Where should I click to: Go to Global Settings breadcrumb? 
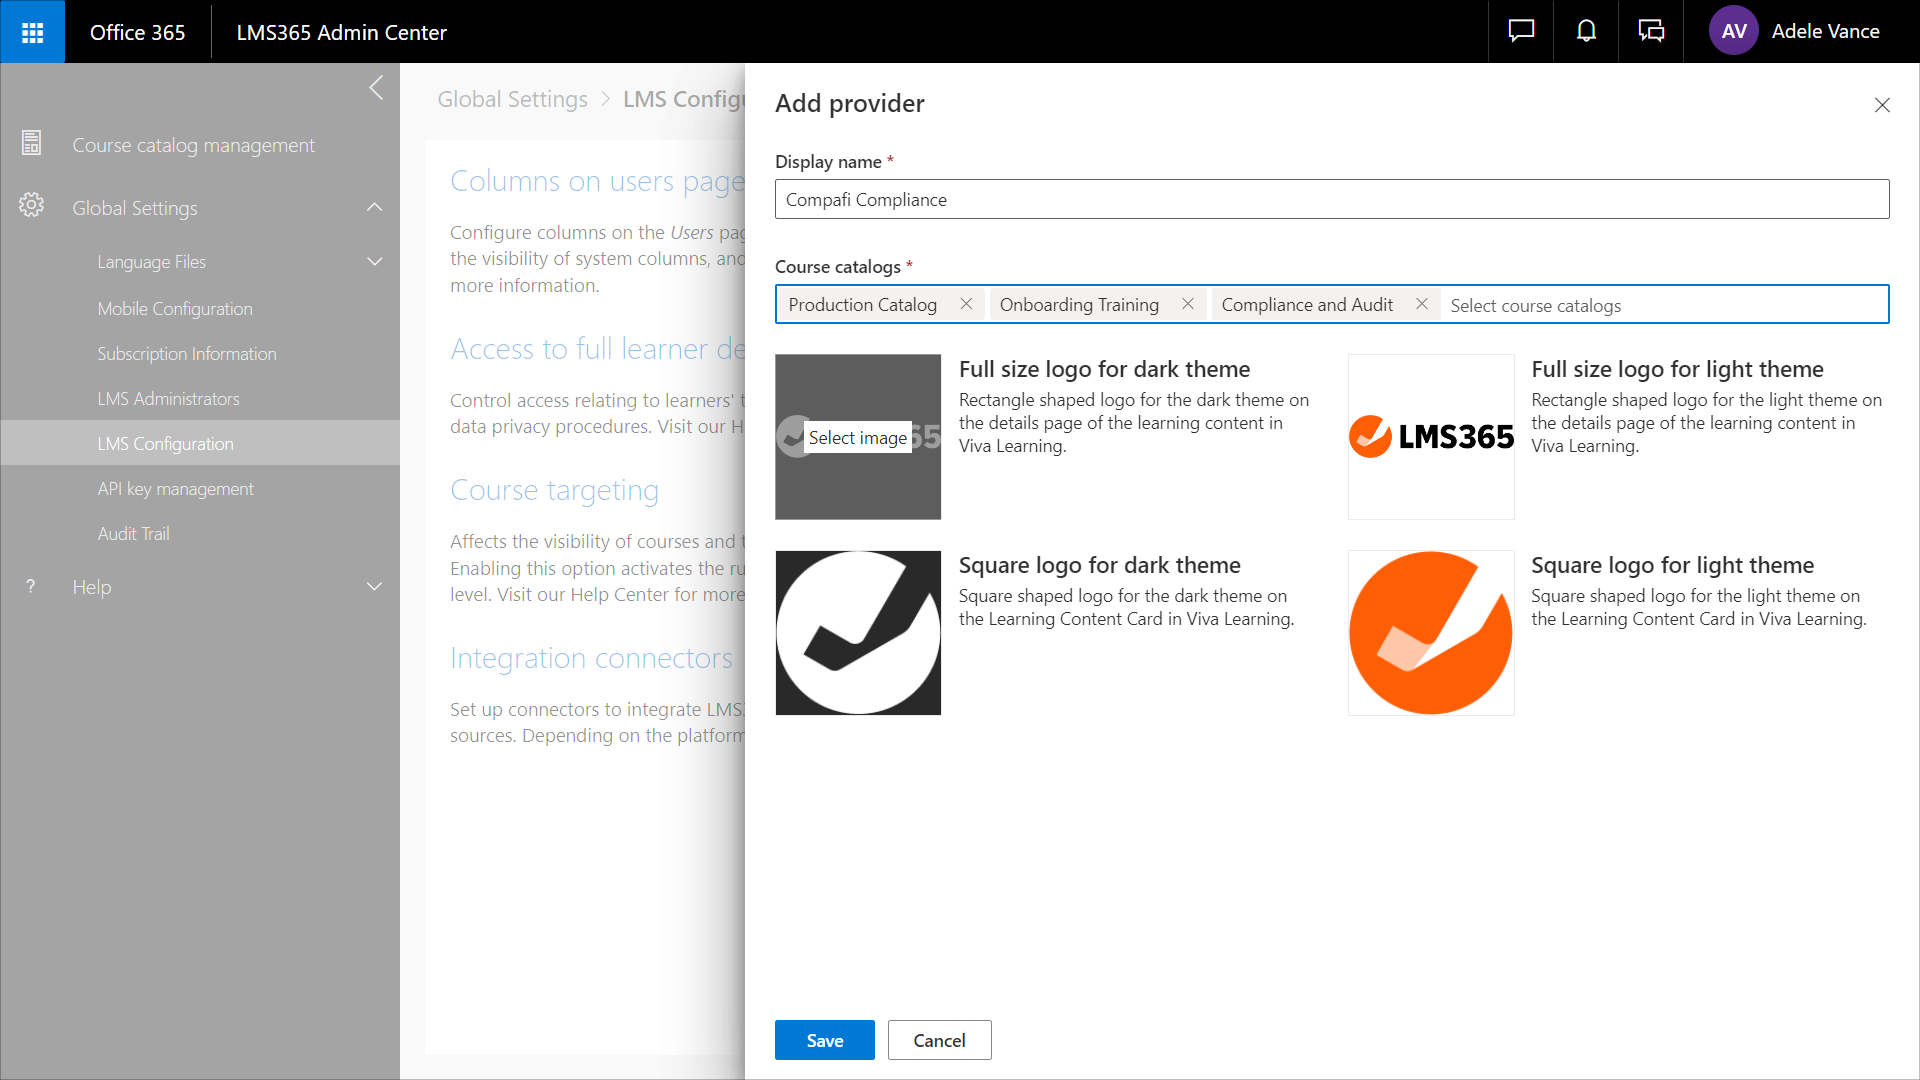click(x=512, y=99)
